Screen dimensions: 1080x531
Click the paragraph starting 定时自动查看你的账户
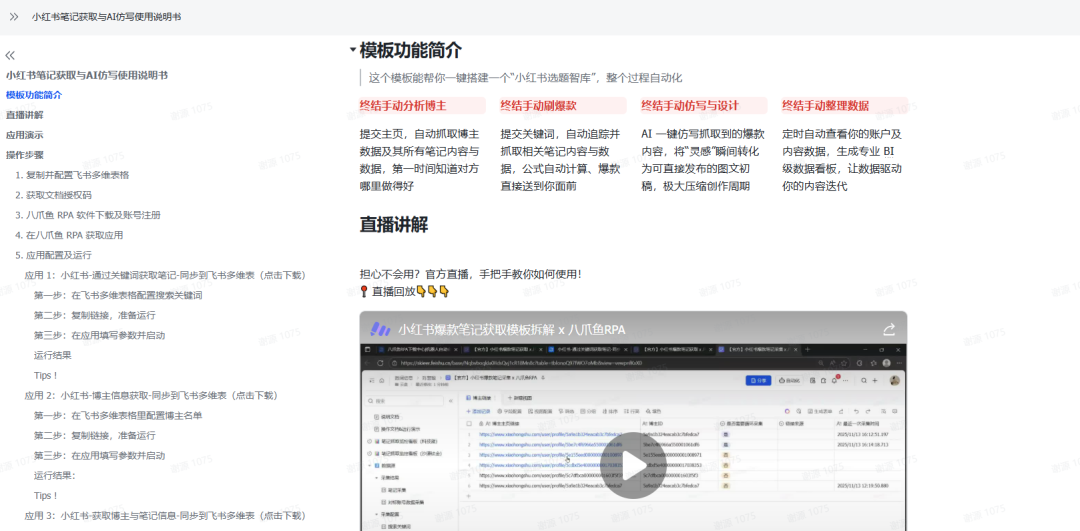[x=842, y=160]
